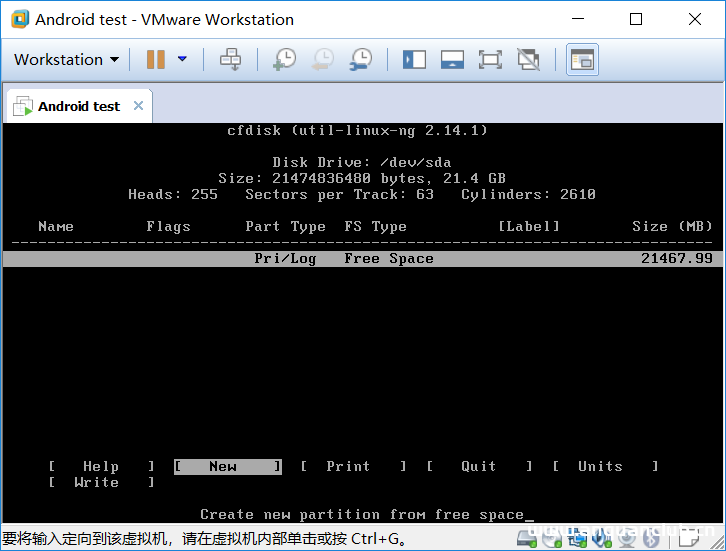Click the Disk Drive: /dev/sda text

[x=362, y=163]
